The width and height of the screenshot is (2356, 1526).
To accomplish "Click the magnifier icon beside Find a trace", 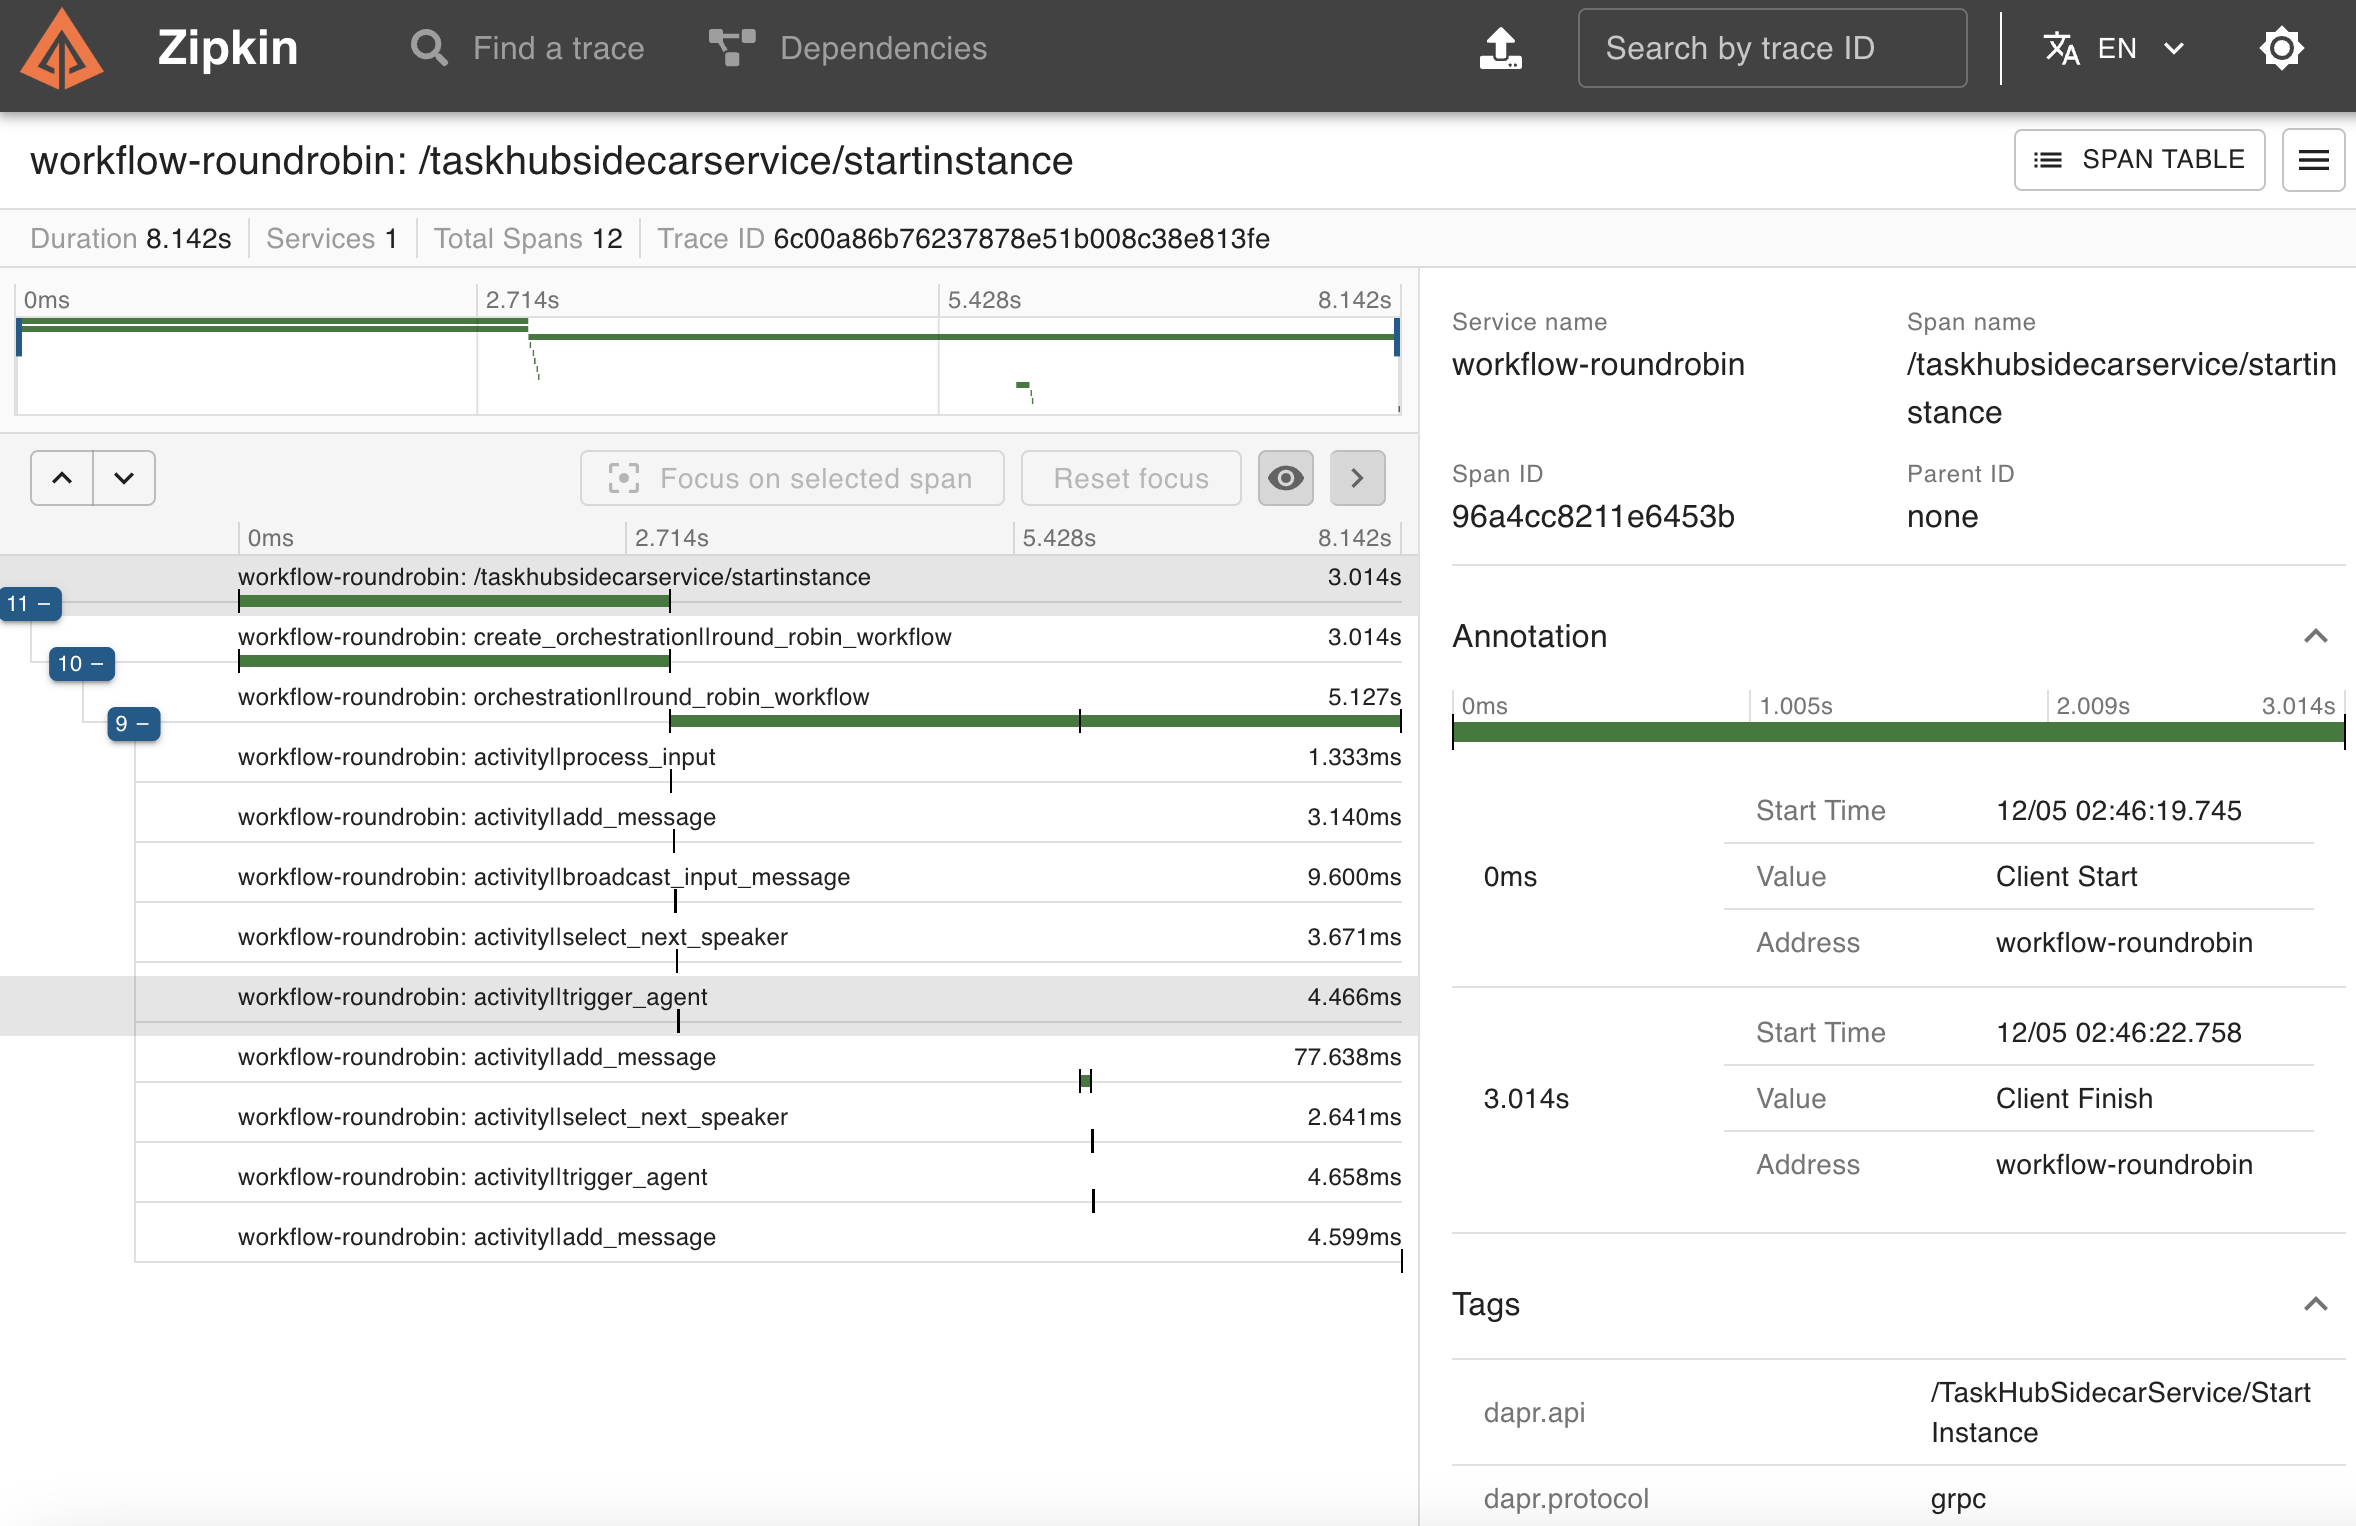I will [429, 48].
